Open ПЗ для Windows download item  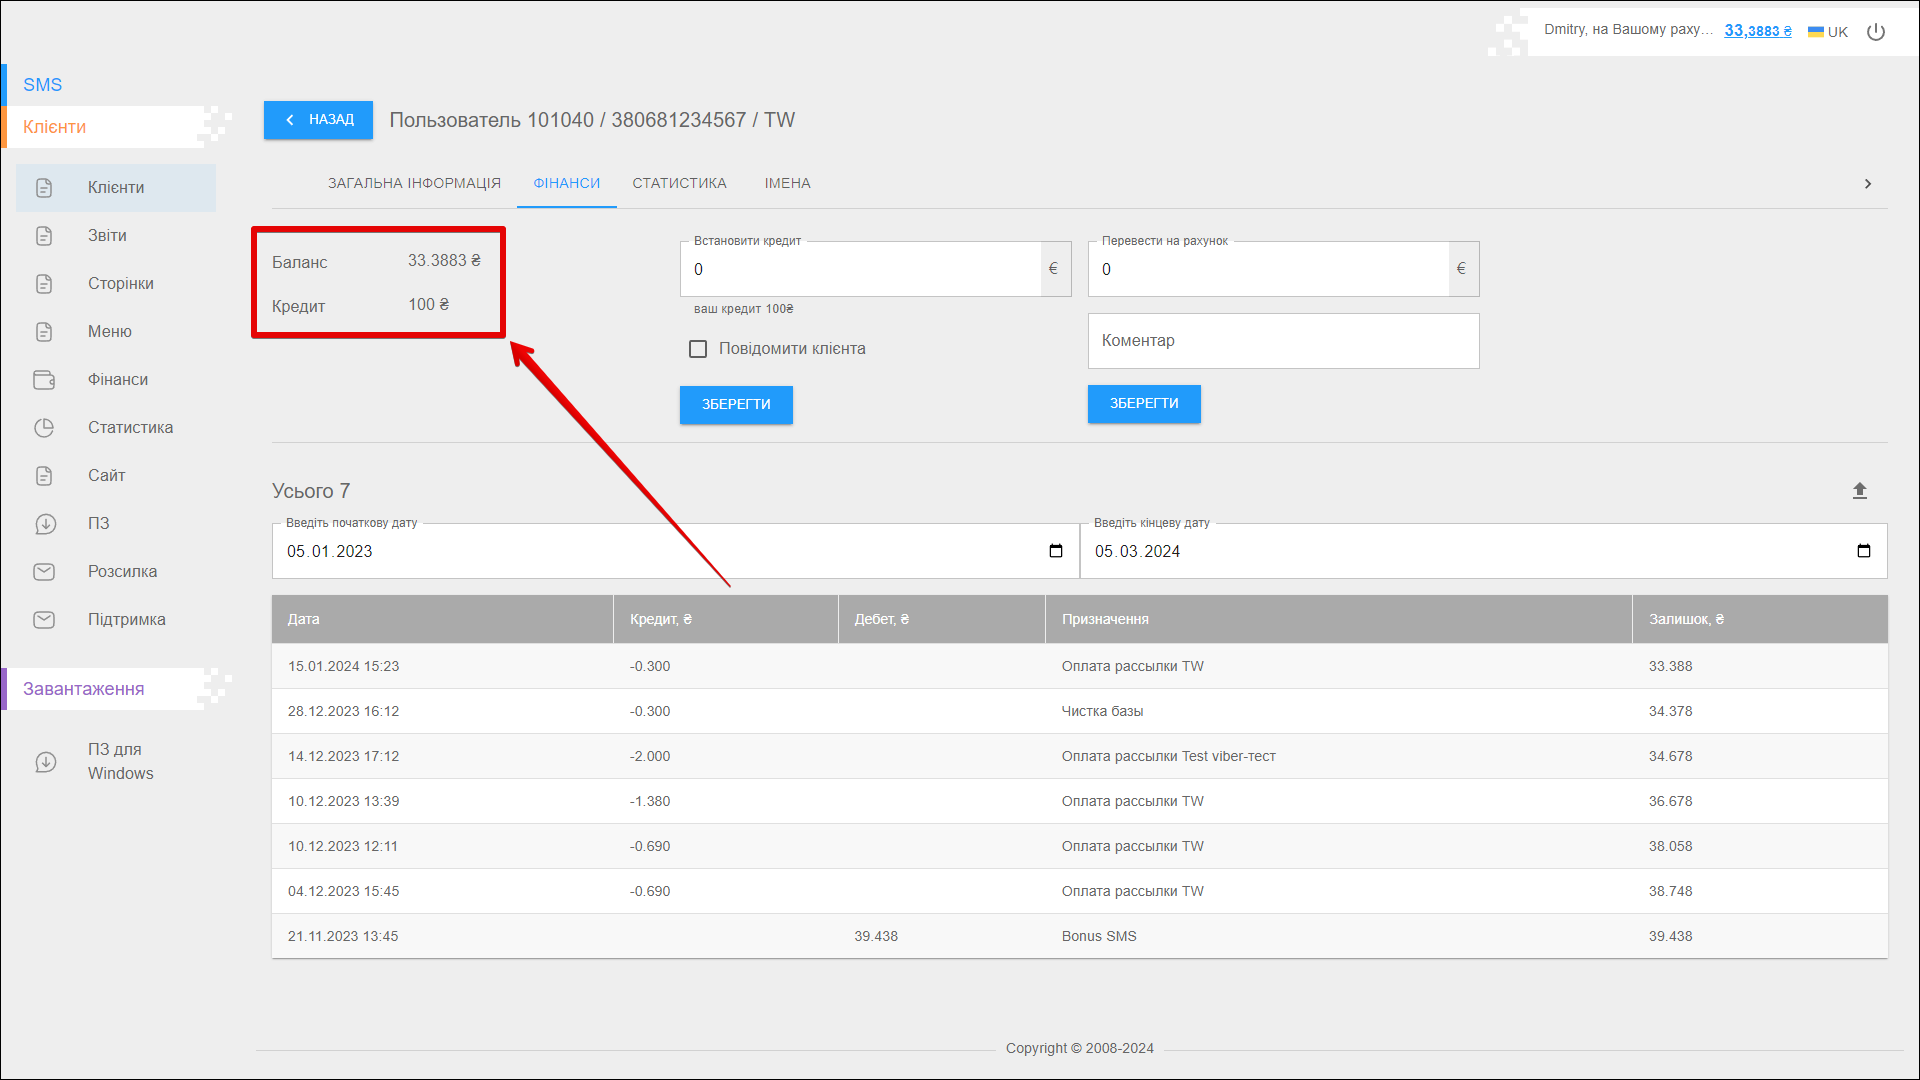pyautogui.click(x=119, y=761)
